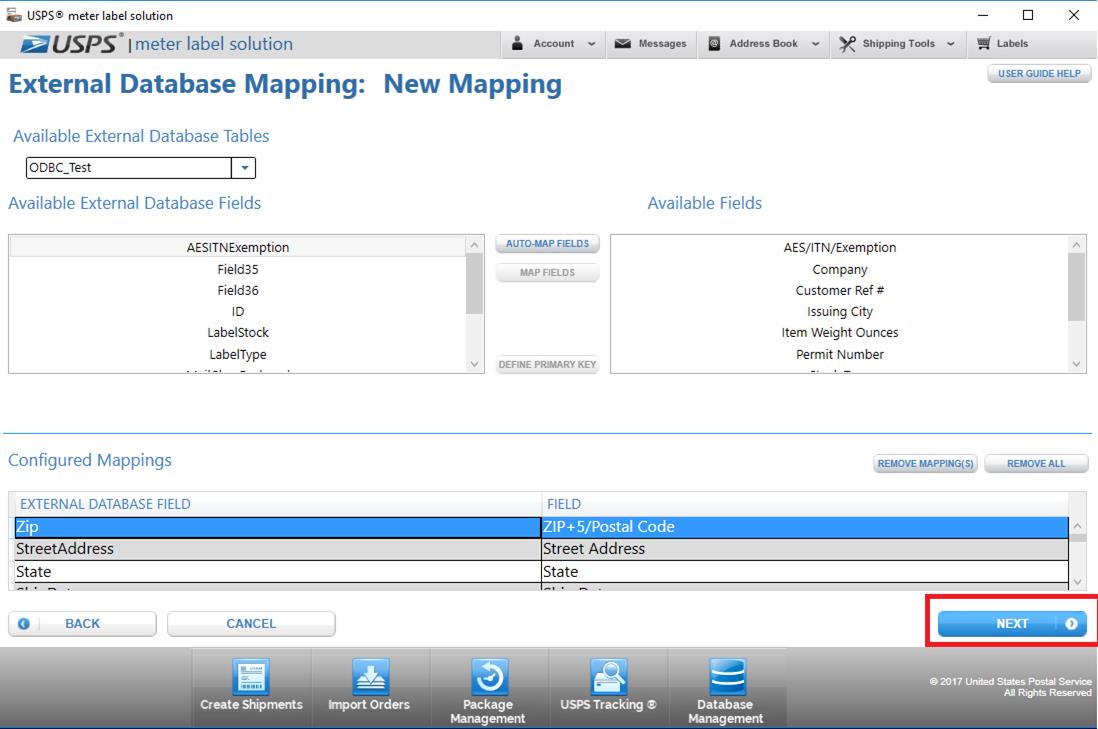This screenshot has height=729, width=1098.
Task: Click the Available Fields scroll-down arrow
Action: pyautogui.click(x=1076, y=364)
